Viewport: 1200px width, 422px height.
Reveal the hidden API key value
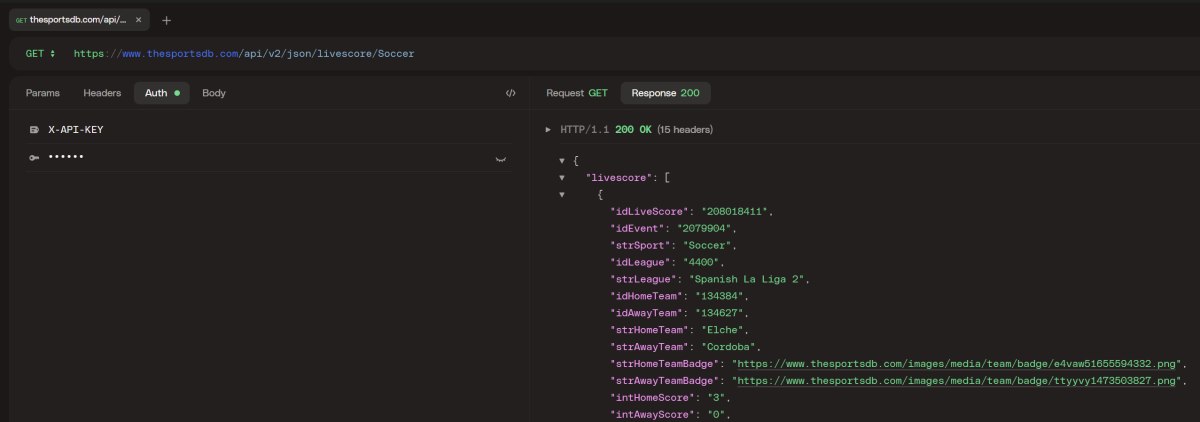pos(501,158)
